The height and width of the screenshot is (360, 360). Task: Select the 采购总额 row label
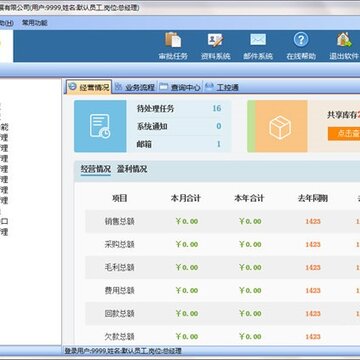coord(119,244)
